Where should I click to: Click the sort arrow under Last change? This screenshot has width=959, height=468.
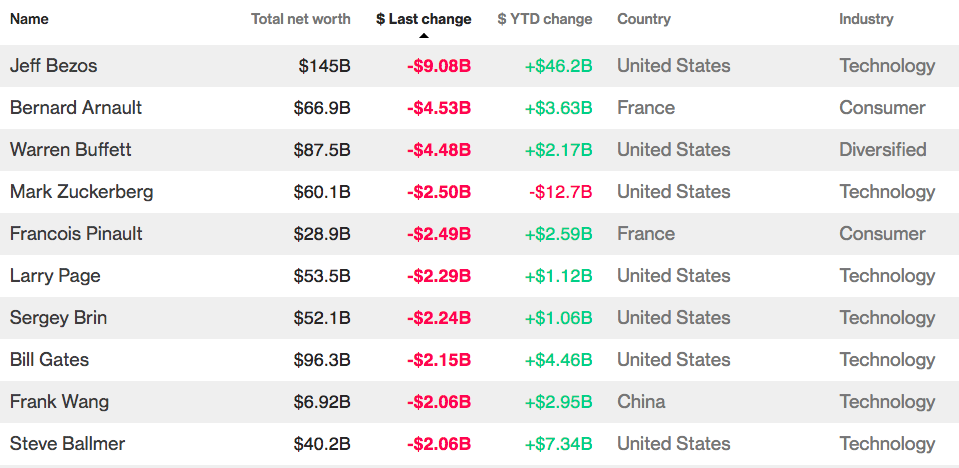pyautogui.click(x=423, y=35)
